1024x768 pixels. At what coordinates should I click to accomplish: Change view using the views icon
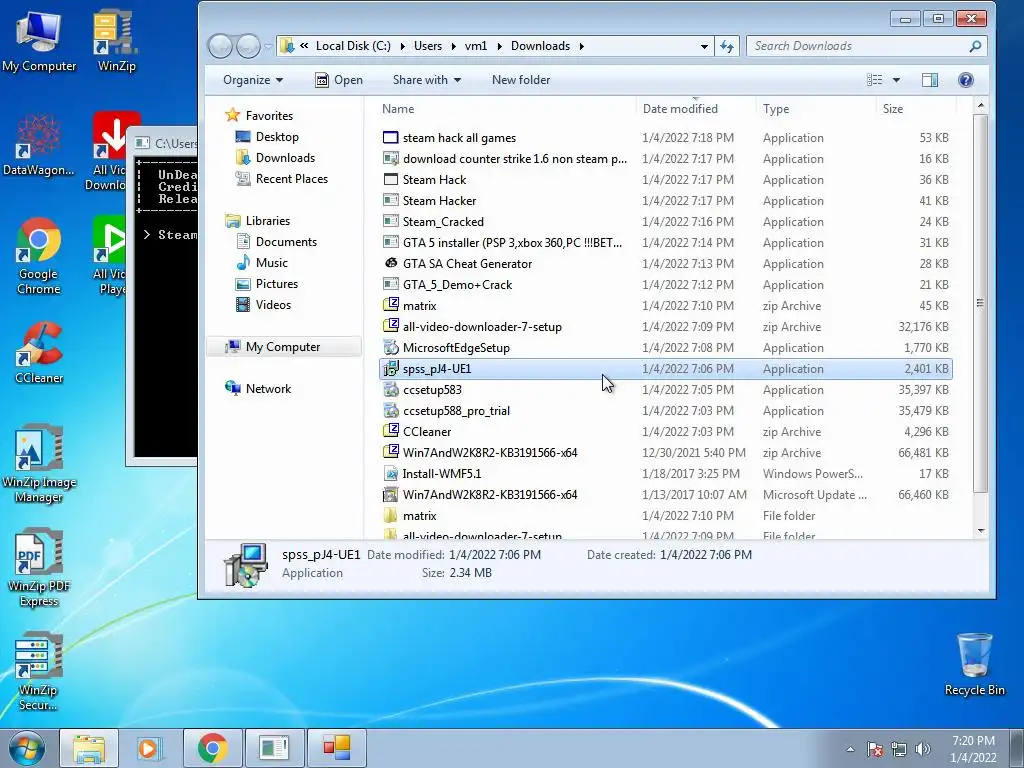[874, 80]
